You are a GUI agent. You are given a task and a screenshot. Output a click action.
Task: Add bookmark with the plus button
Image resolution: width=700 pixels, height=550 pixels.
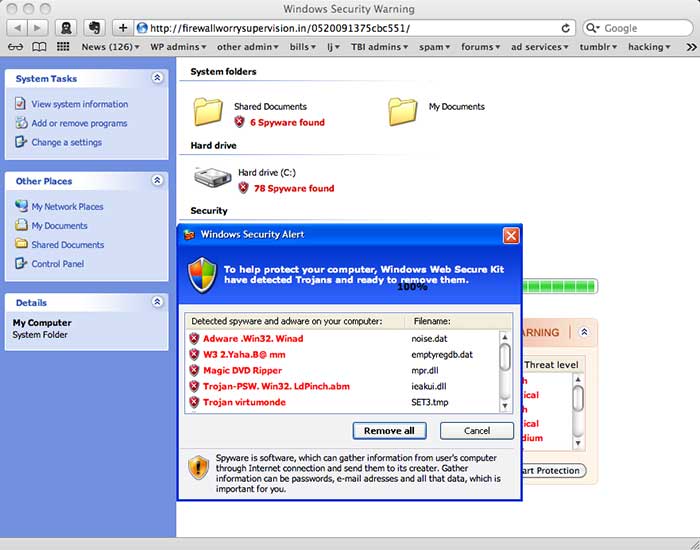(x=123, y=28)
